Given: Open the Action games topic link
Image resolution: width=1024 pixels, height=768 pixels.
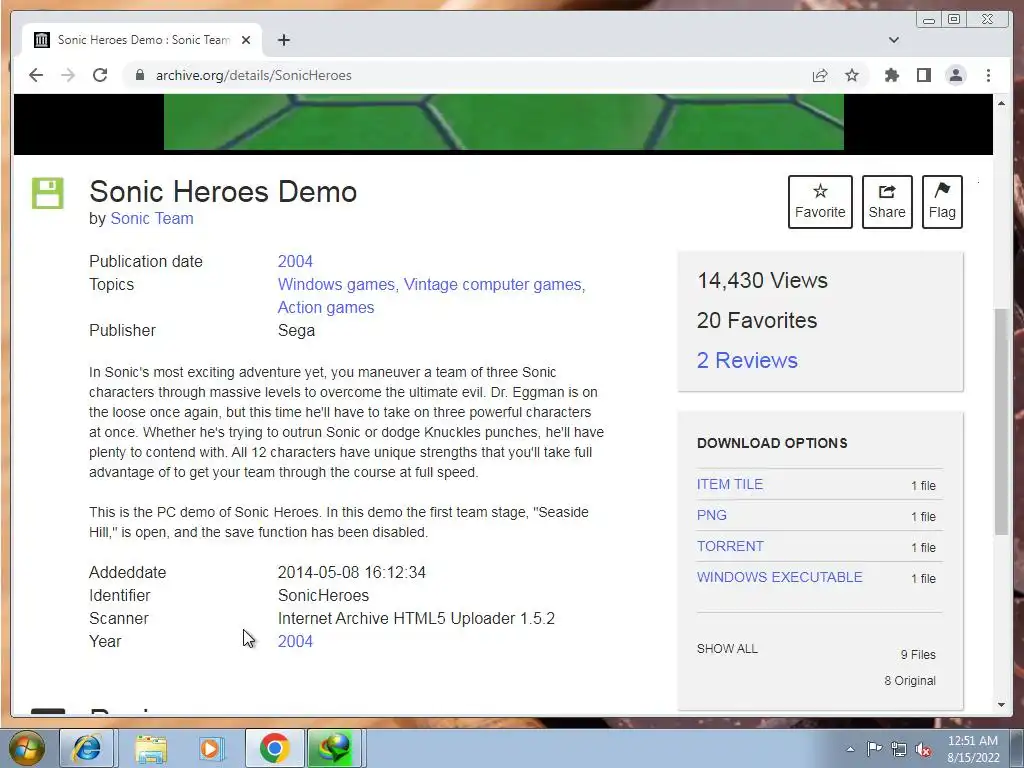Looking at the screenshot, I should pyautogui.click(x=326, y=308).
